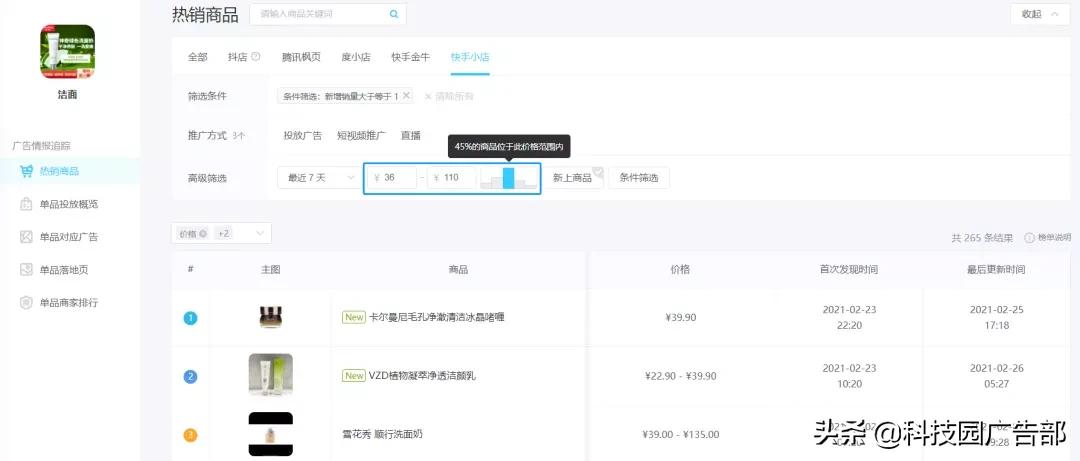
Task: Go to 单品投放概览 in sidebar
Action: [x=69, y=205]
